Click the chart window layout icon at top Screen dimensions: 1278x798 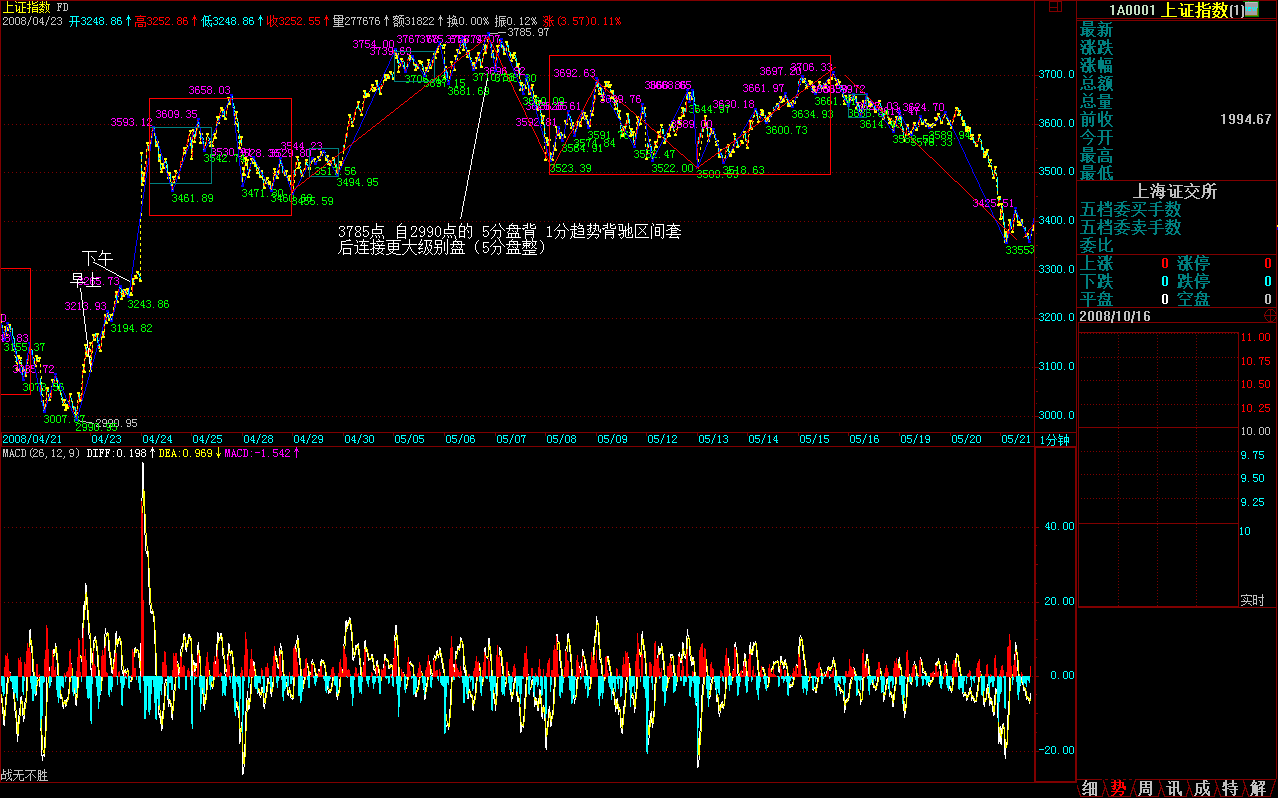1055,7
